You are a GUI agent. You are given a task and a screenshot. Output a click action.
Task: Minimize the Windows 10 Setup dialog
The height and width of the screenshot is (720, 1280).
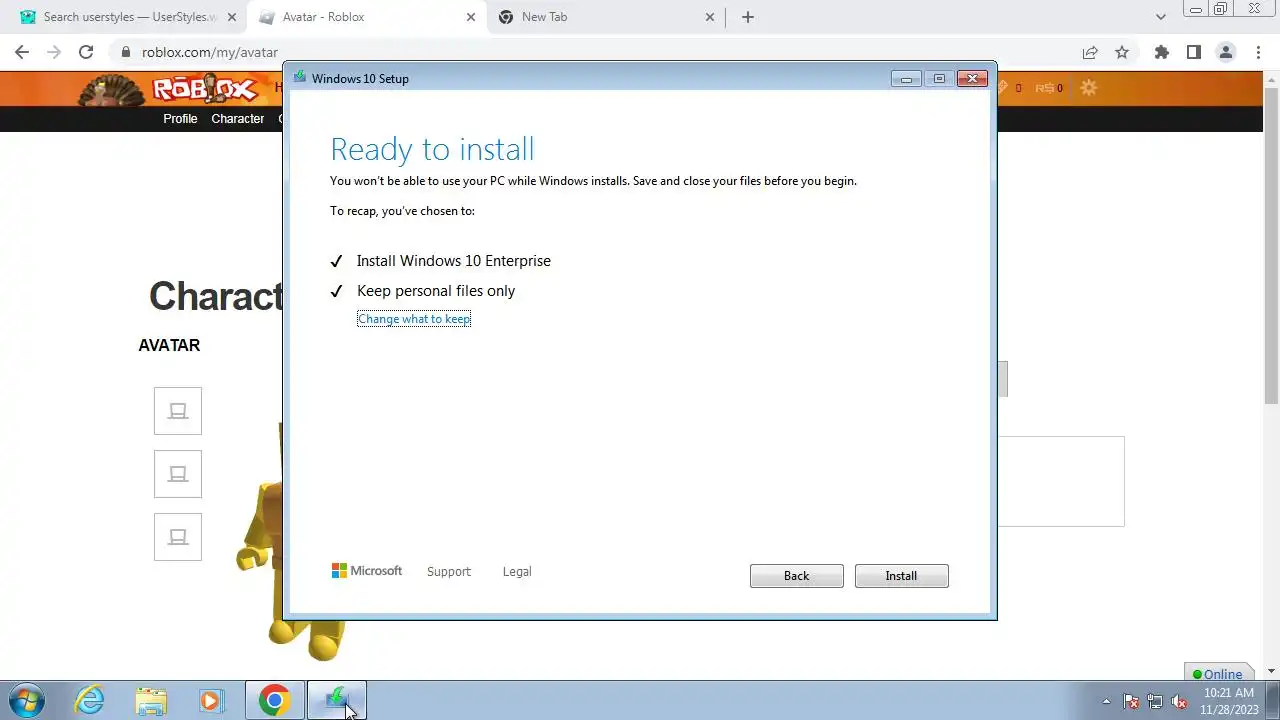point(906,79)
